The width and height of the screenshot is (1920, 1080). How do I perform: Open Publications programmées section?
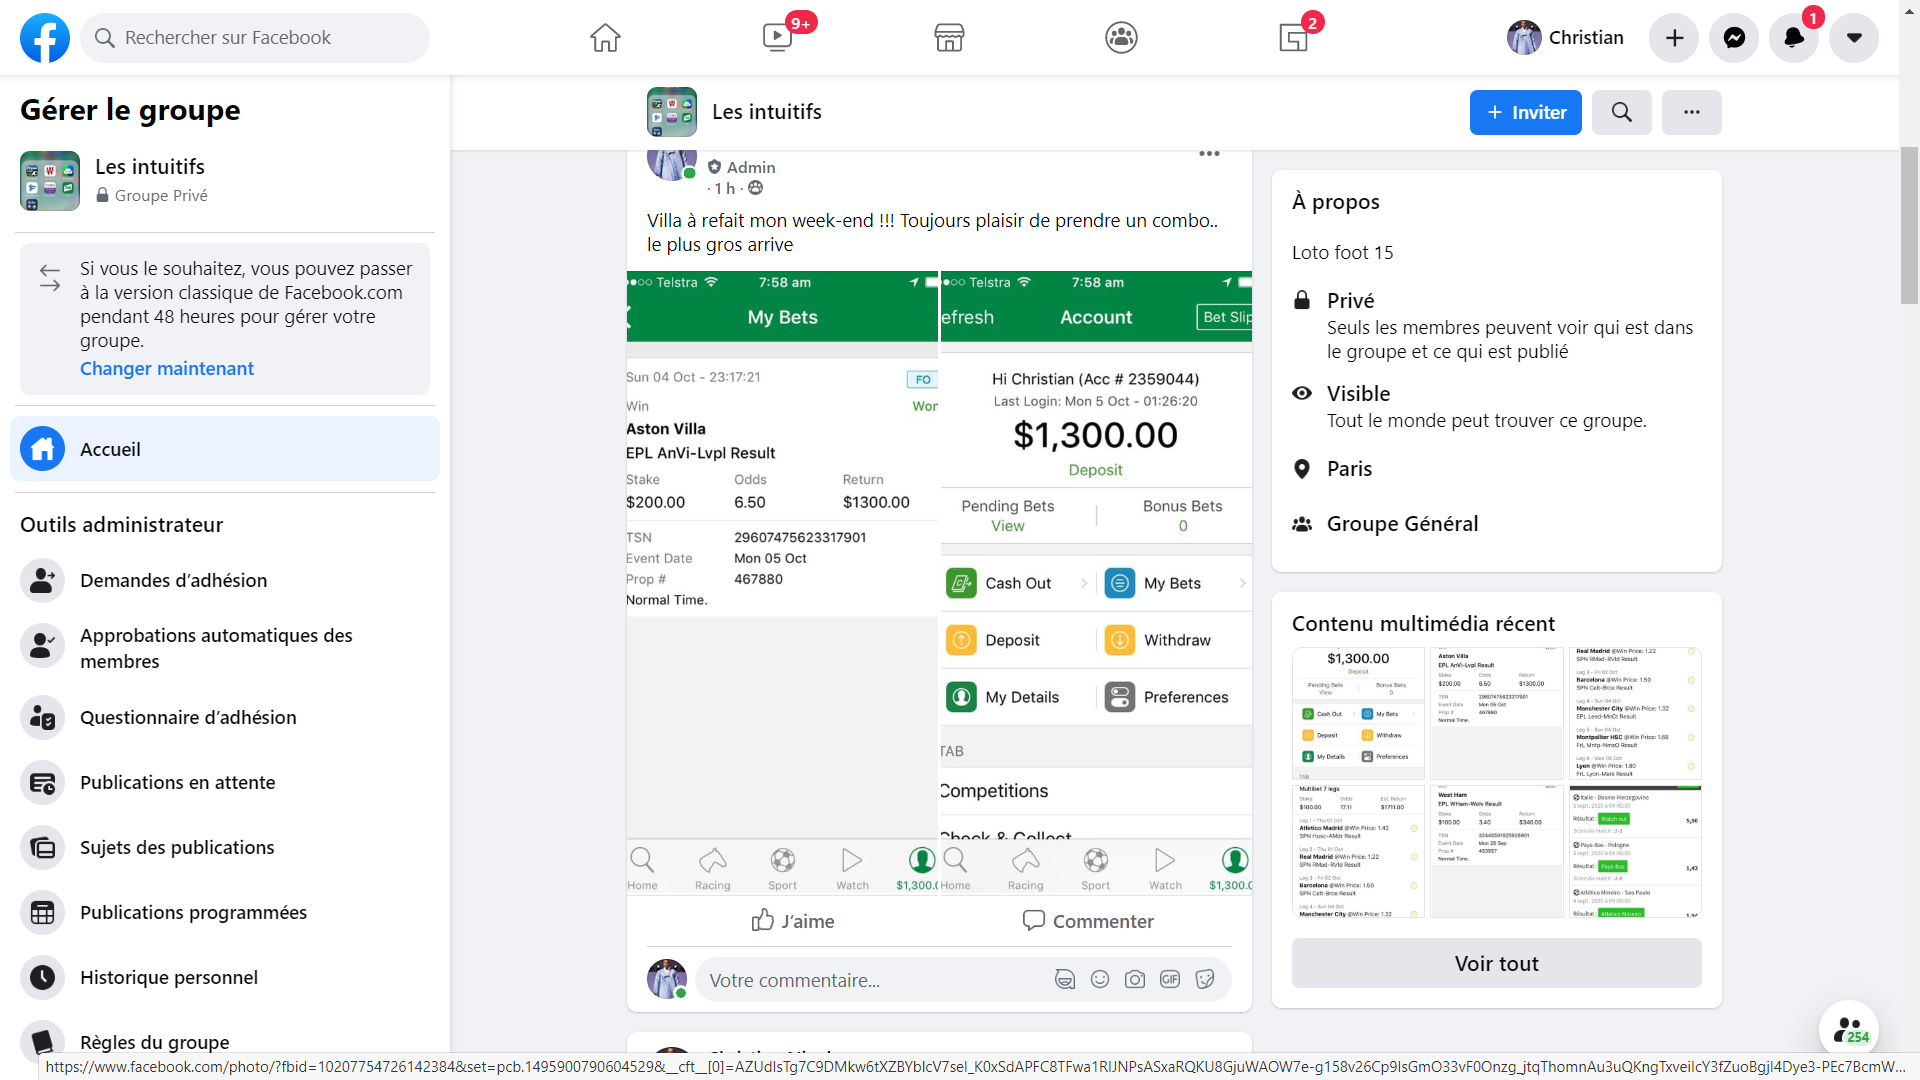(x=193, y=912)
